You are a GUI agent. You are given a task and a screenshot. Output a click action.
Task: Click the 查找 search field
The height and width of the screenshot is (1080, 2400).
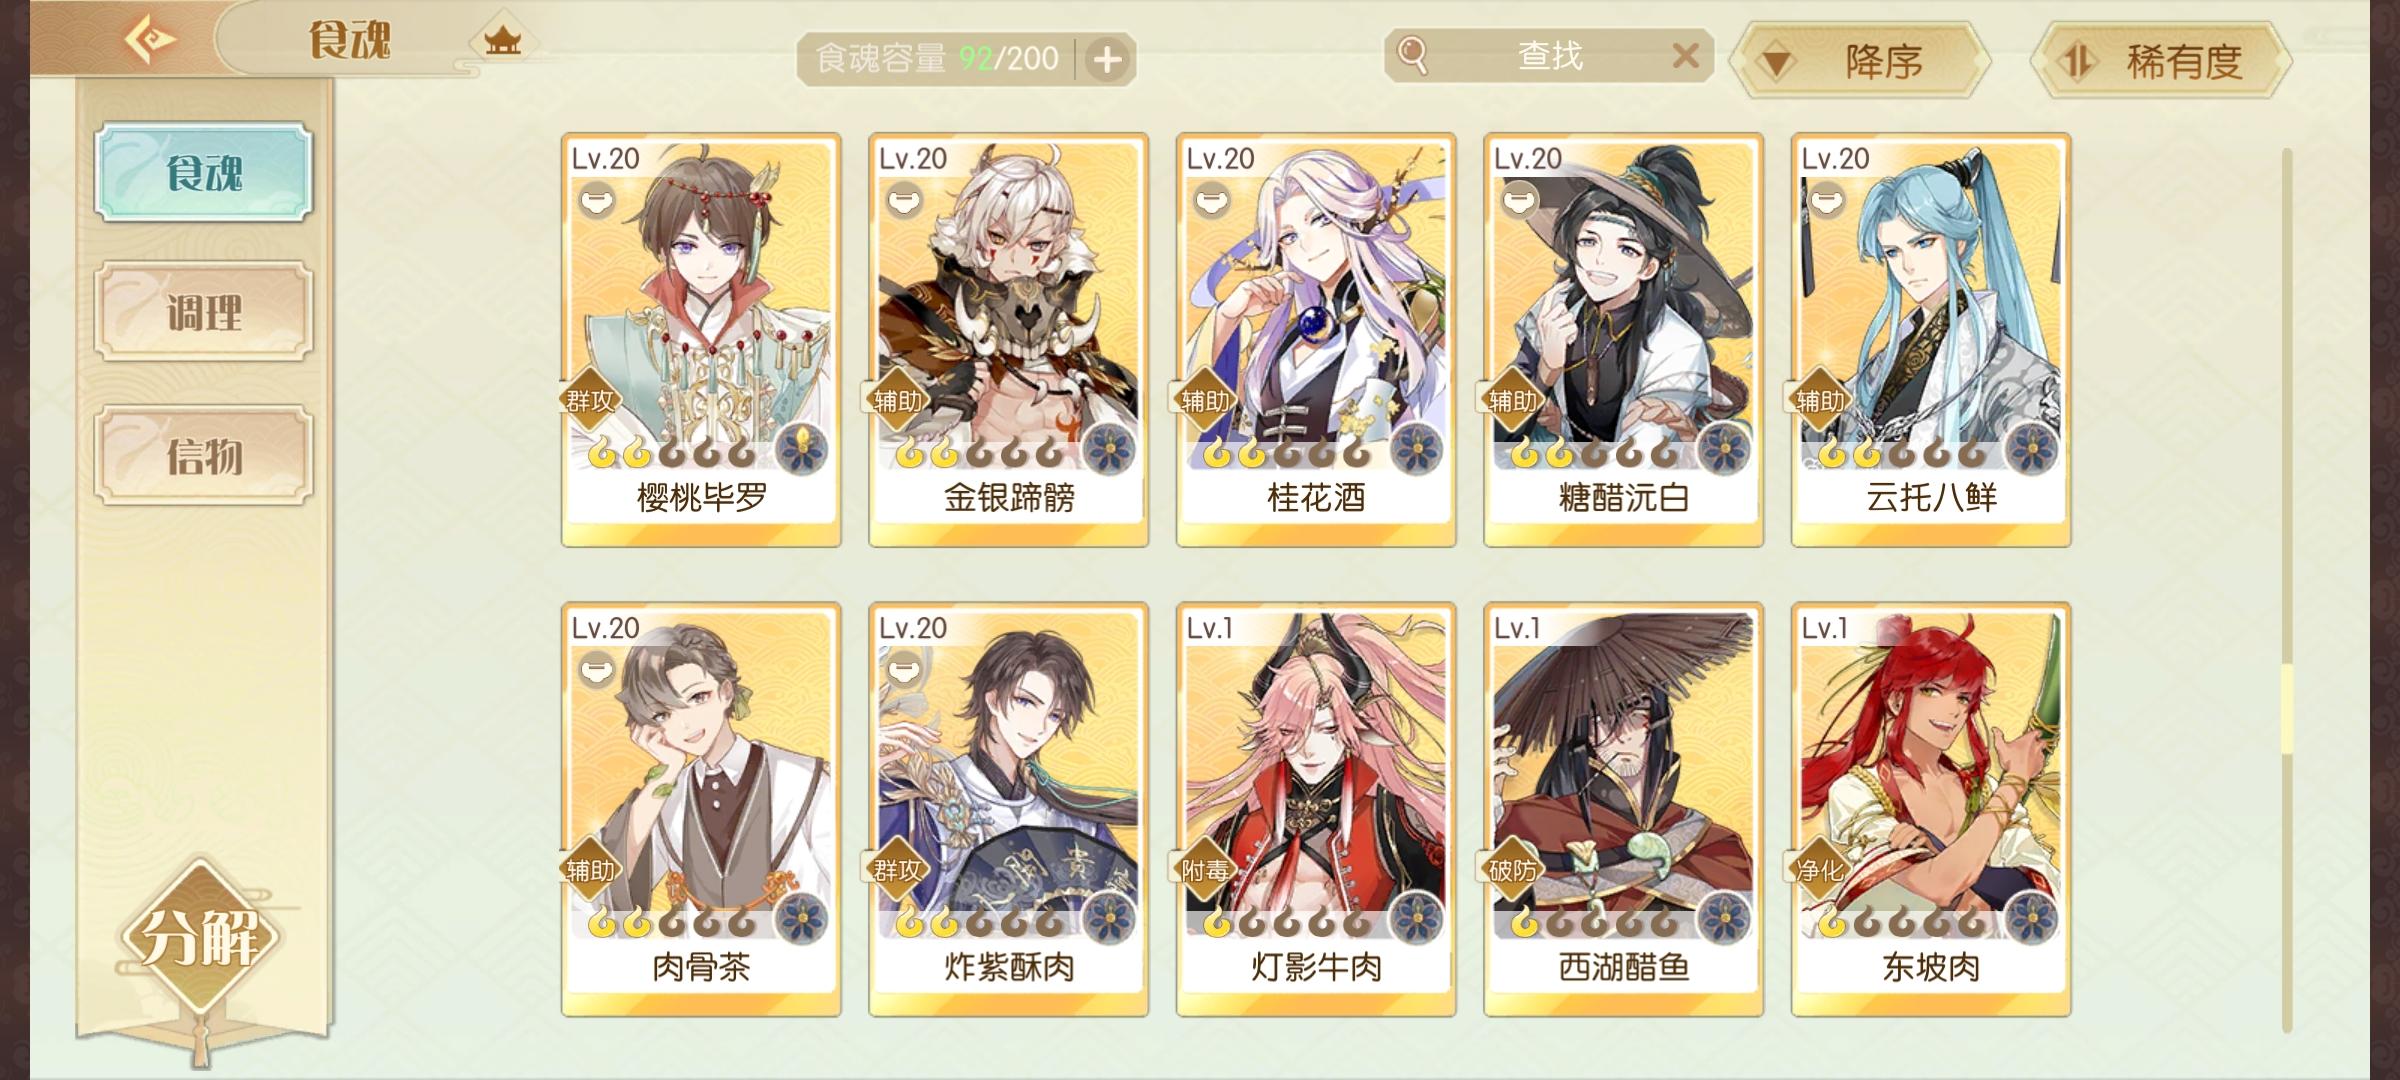[x=1549, y=55]
